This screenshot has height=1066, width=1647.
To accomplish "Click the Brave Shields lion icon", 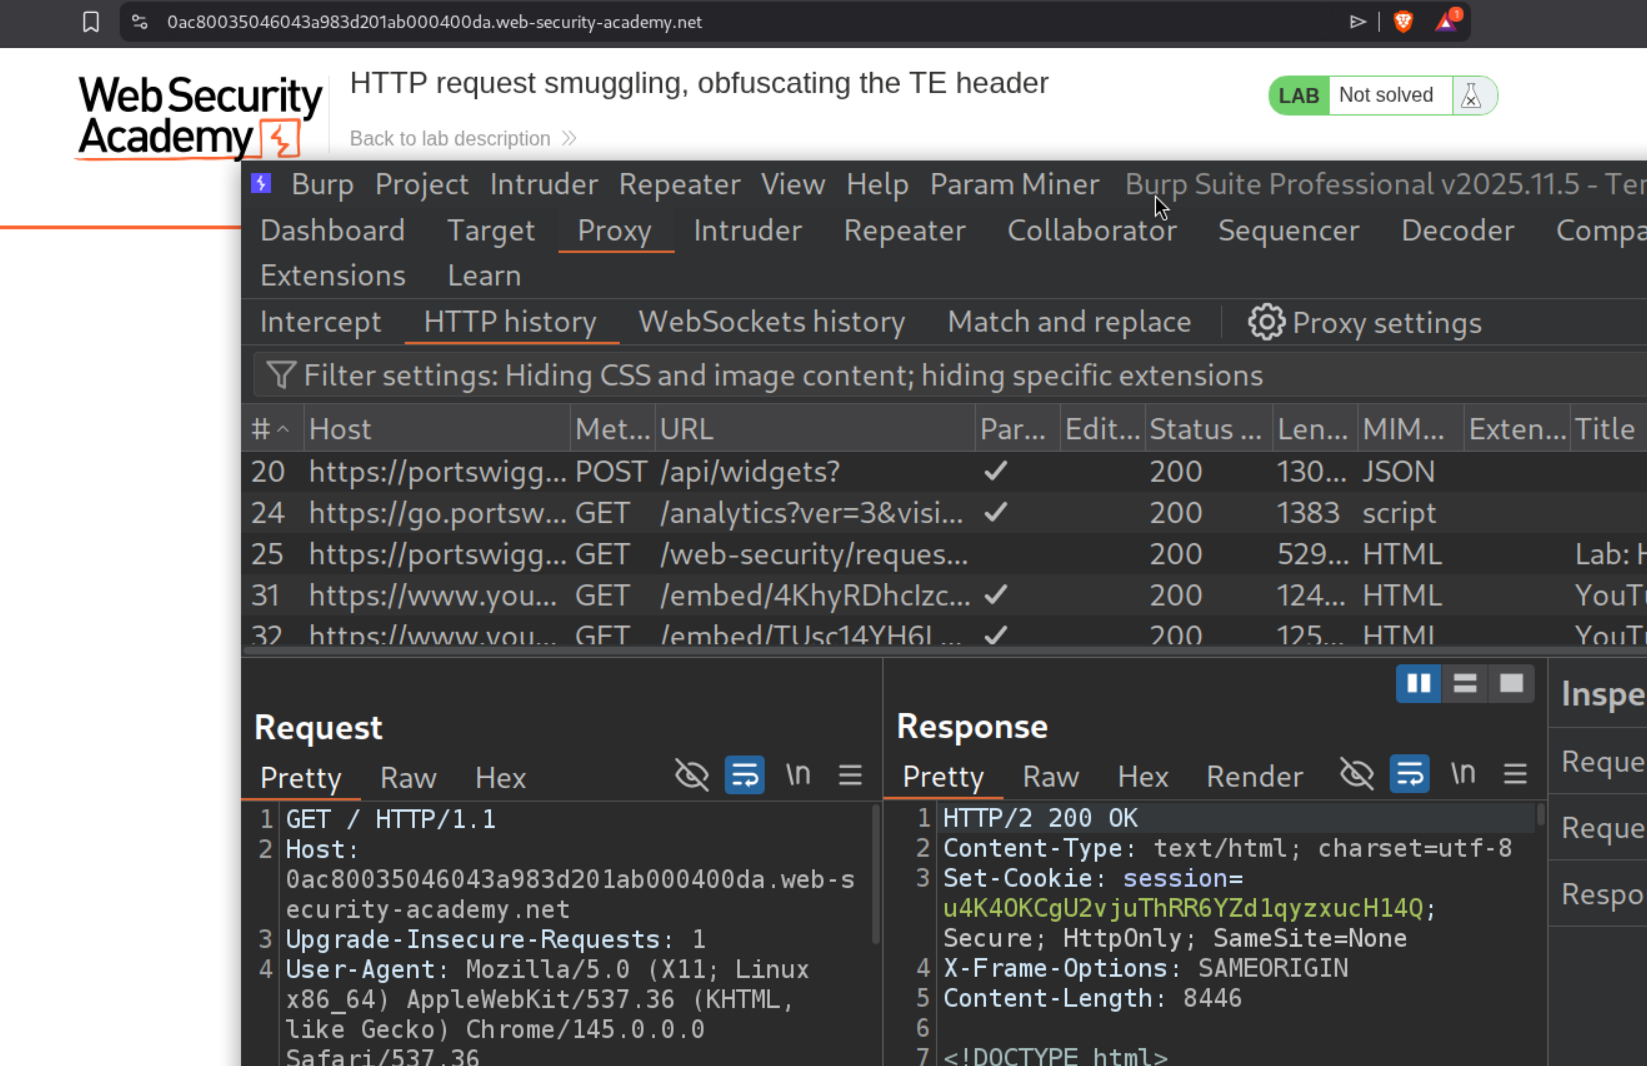I will 1403,21.
